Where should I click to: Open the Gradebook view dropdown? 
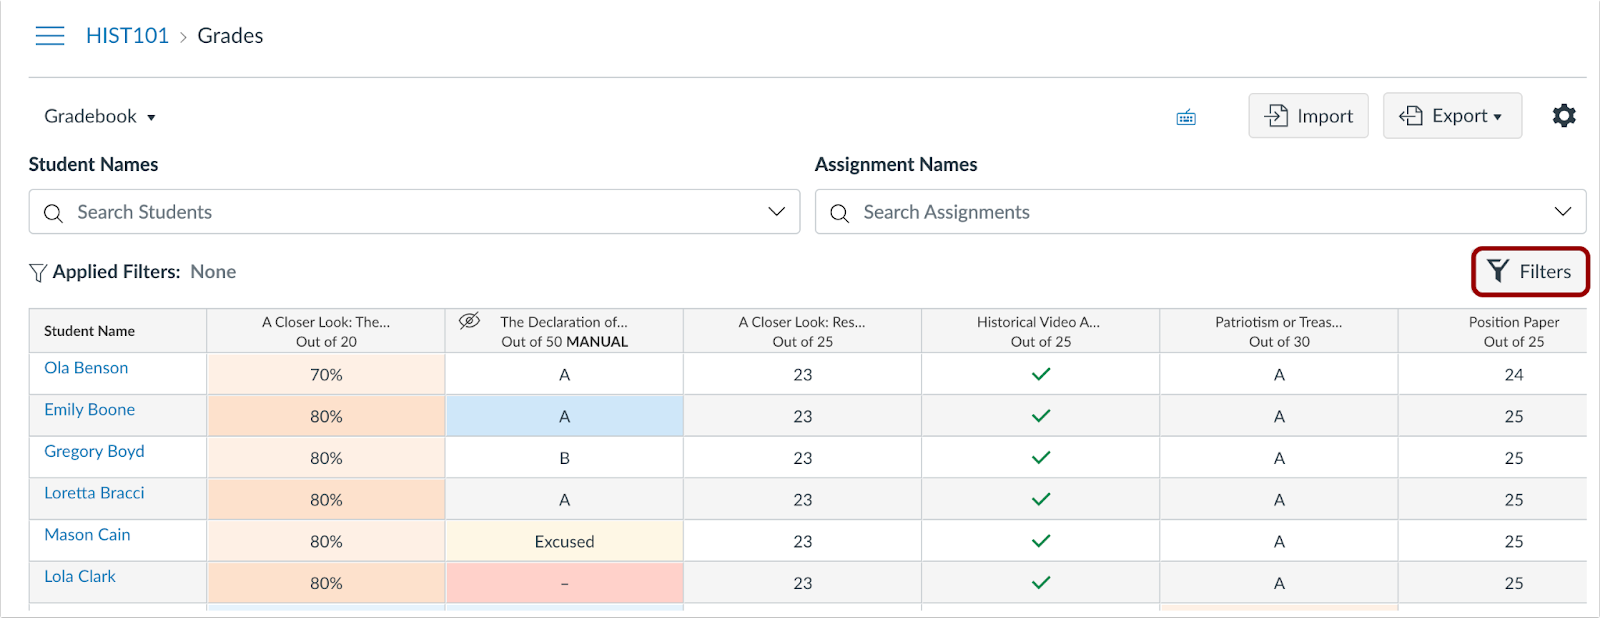[x=100, y=117]
